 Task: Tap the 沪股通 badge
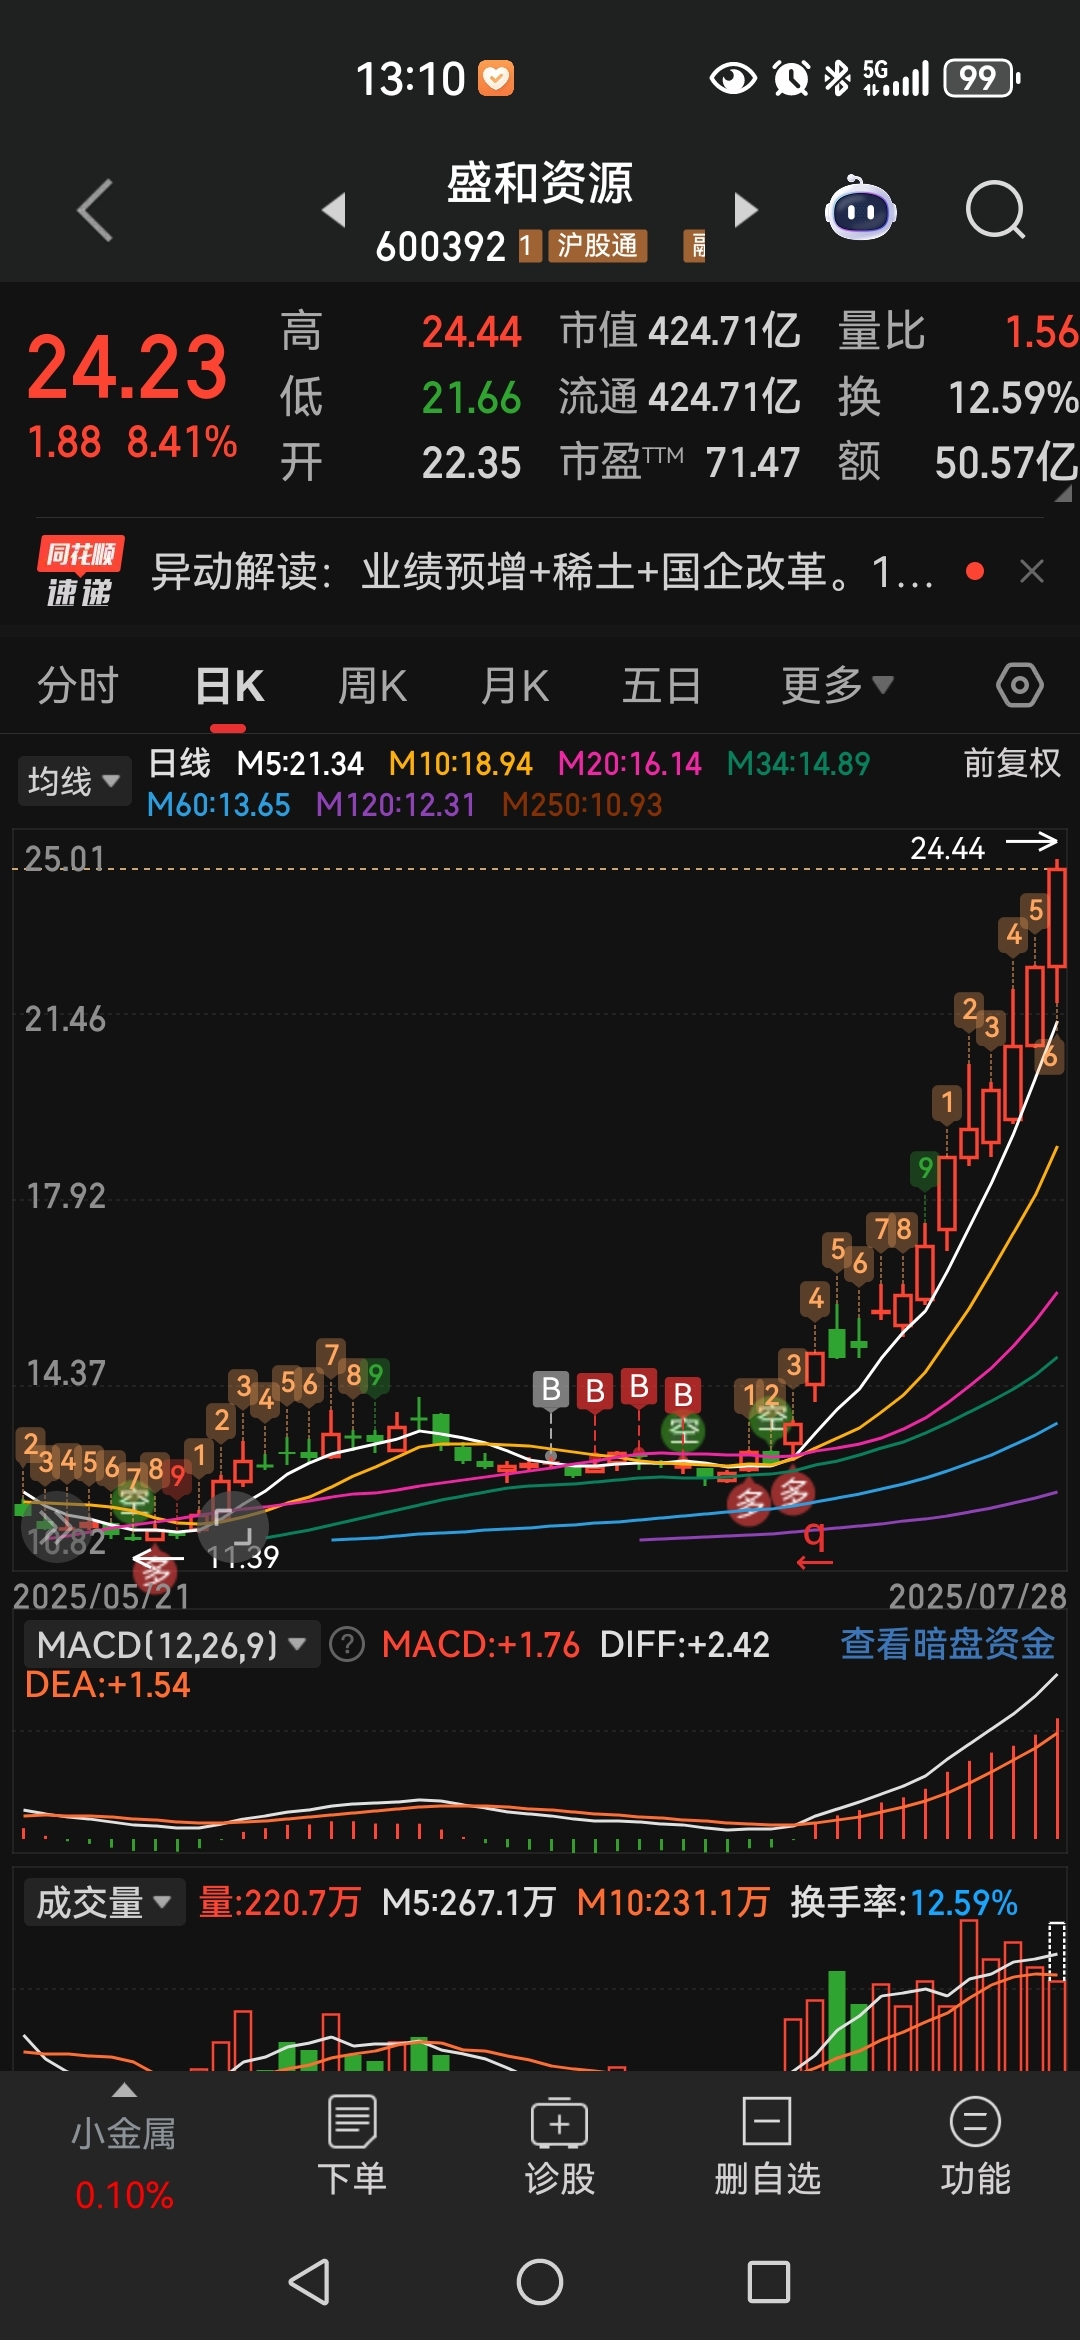598,245
